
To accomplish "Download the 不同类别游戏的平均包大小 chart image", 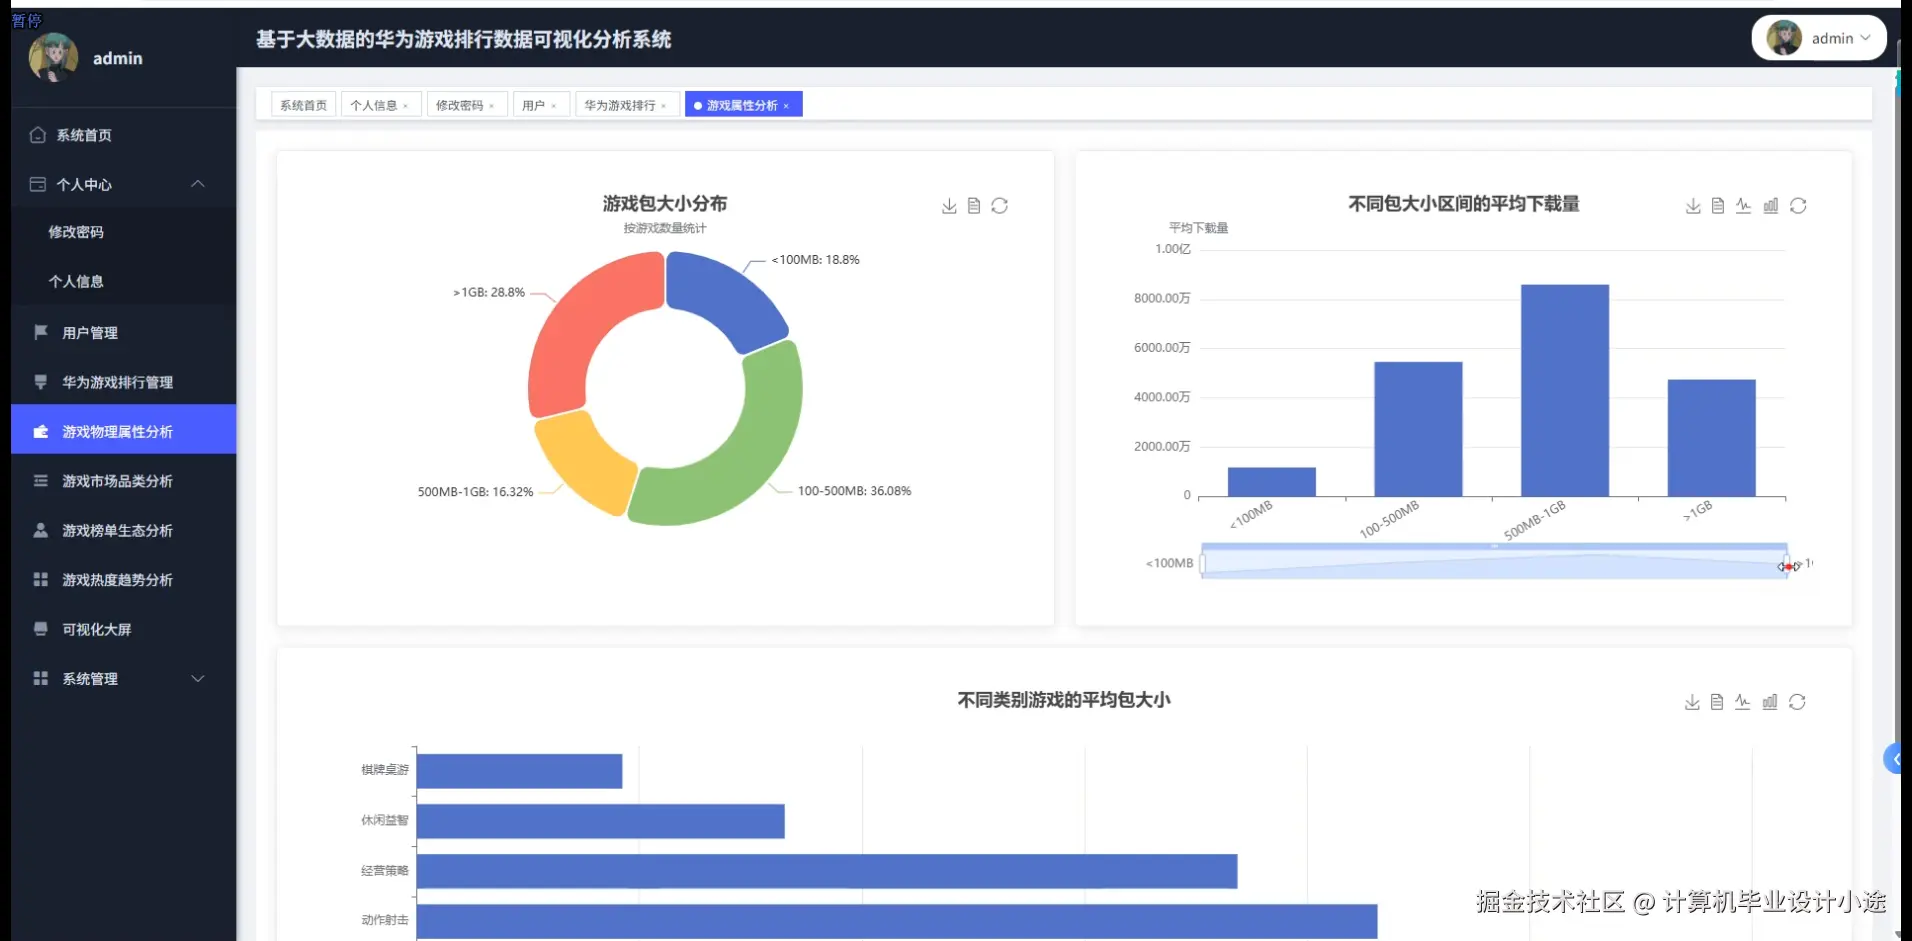I will coord(1692,702).
